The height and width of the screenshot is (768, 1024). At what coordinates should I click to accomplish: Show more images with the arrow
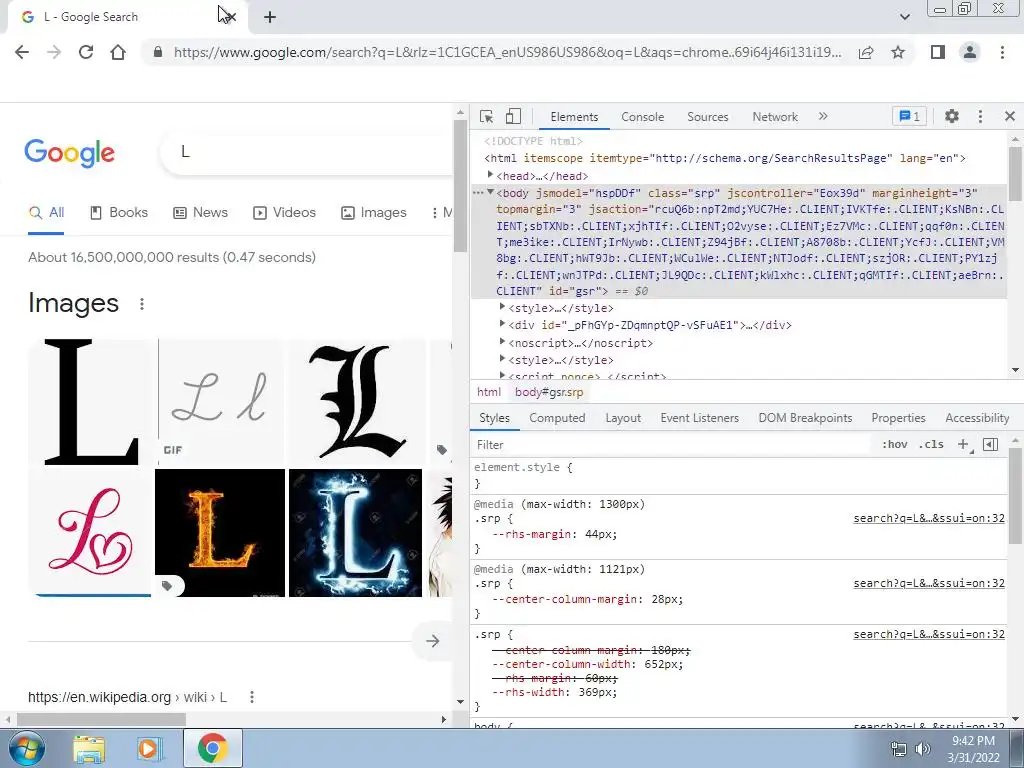(x=432, y=641)
